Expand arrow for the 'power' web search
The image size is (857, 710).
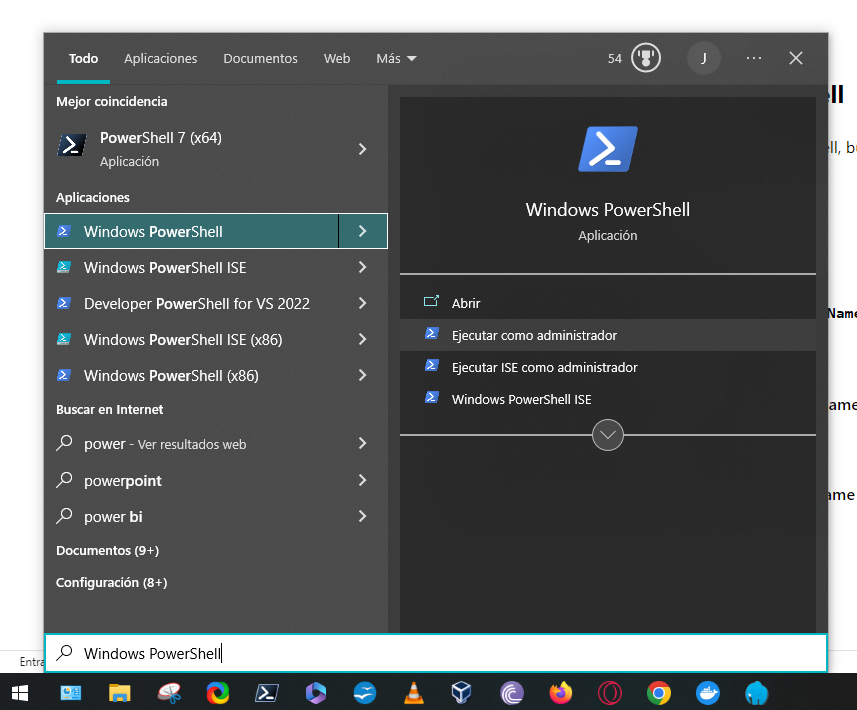coord(362,443)
